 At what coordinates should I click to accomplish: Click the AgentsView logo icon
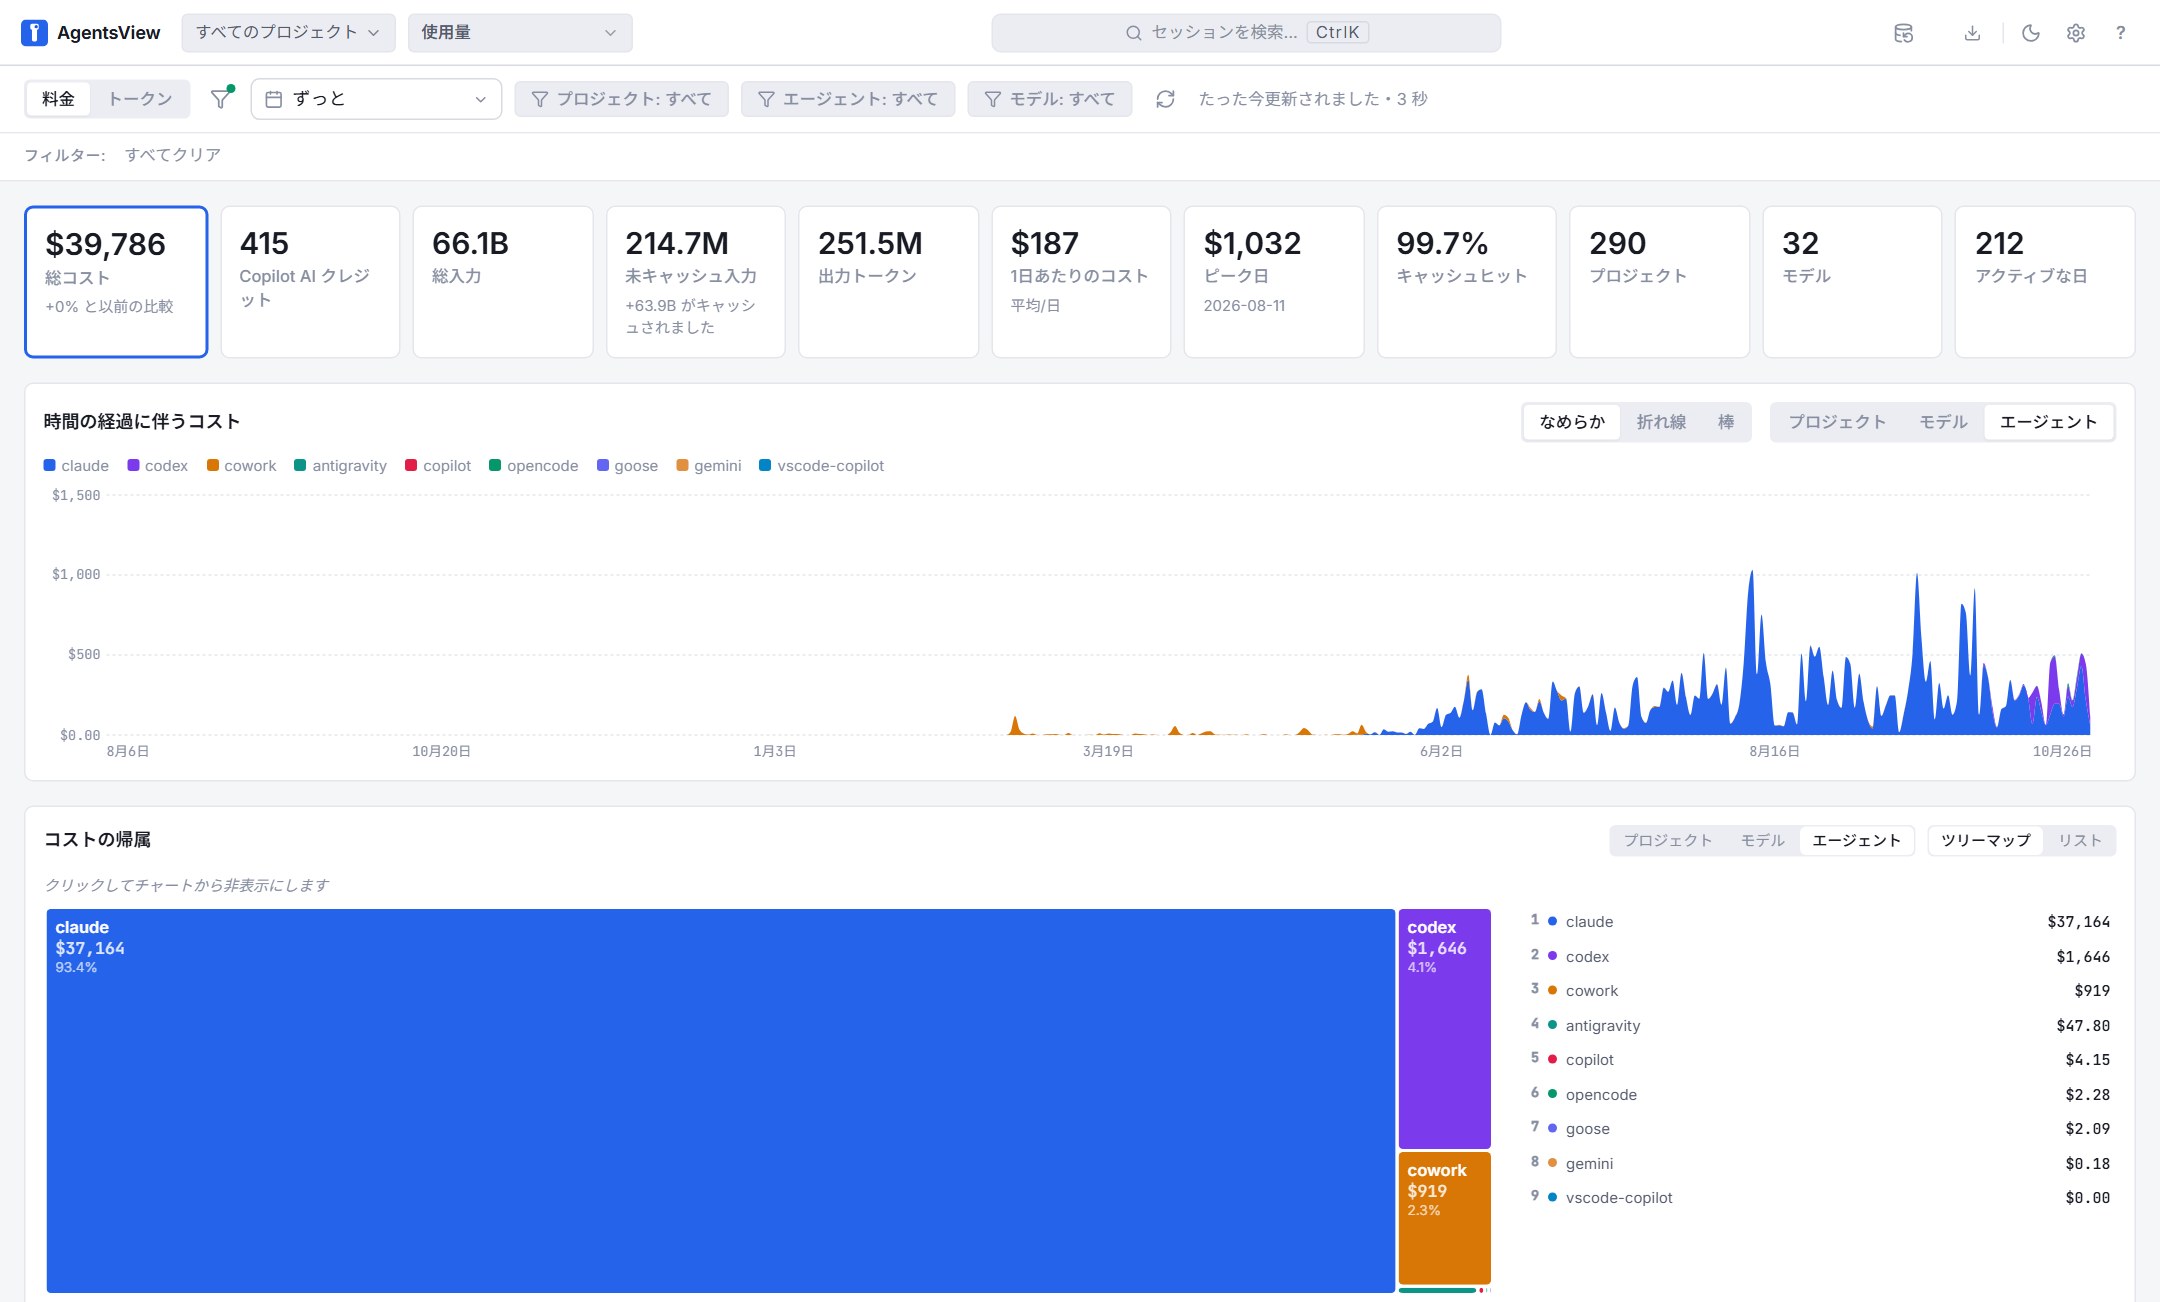click(34, 33)
